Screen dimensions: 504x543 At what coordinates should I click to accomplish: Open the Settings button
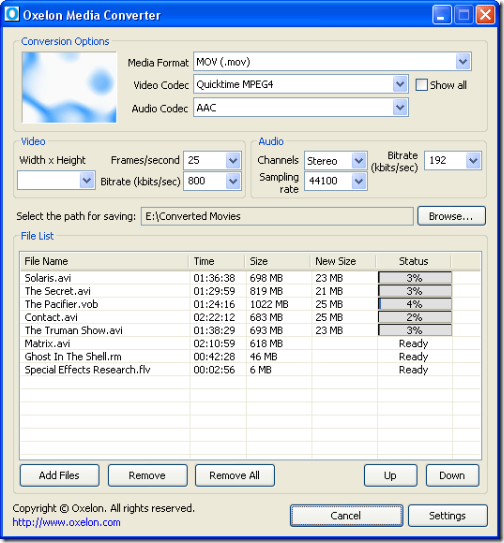point(448,516)
